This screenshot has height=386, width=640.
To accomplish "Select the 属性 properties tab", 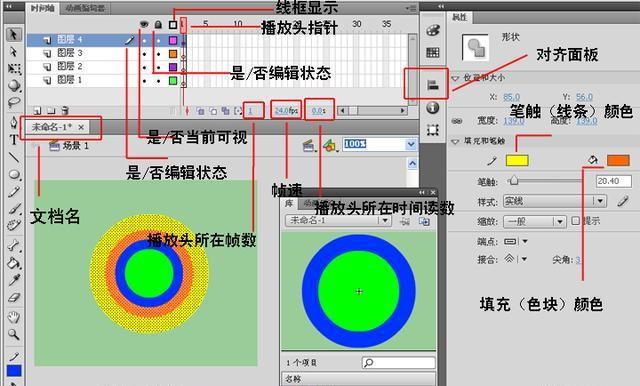I will 460,17.
